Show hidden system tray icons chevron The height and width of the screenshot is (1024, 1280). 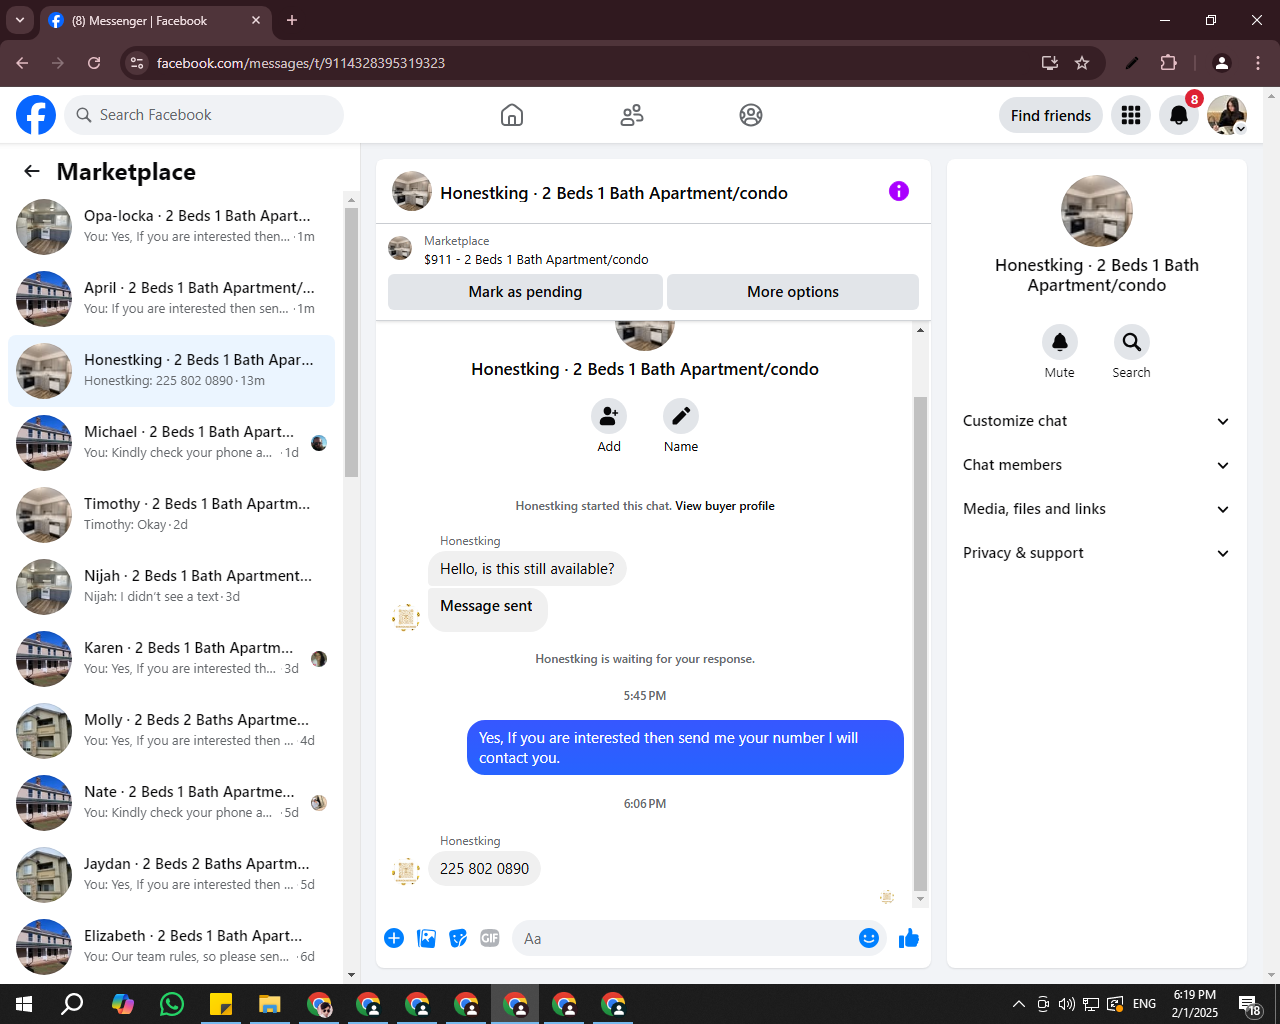click(1018, 1004)
